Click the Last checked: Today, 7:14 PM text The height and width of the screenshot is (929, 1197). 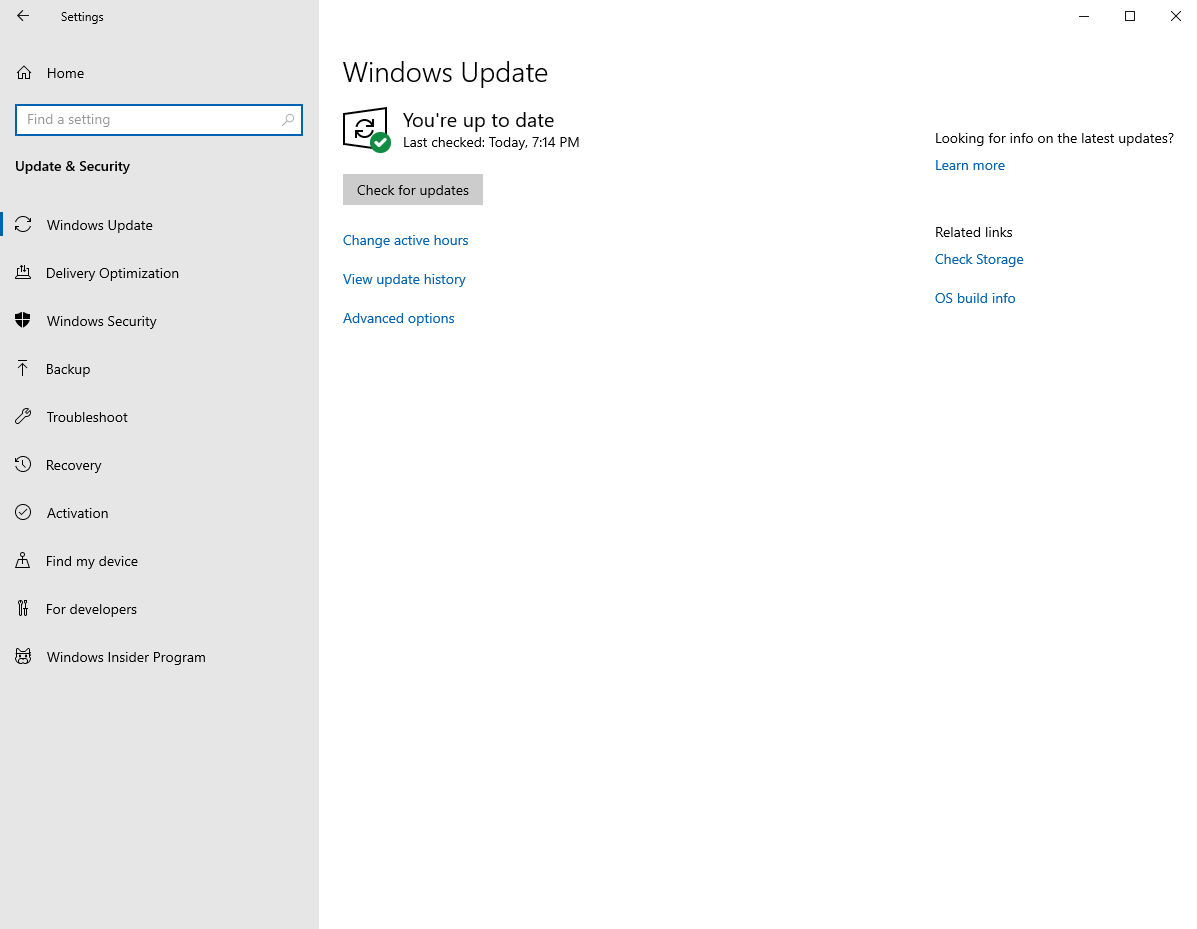[x=491, y=143]
